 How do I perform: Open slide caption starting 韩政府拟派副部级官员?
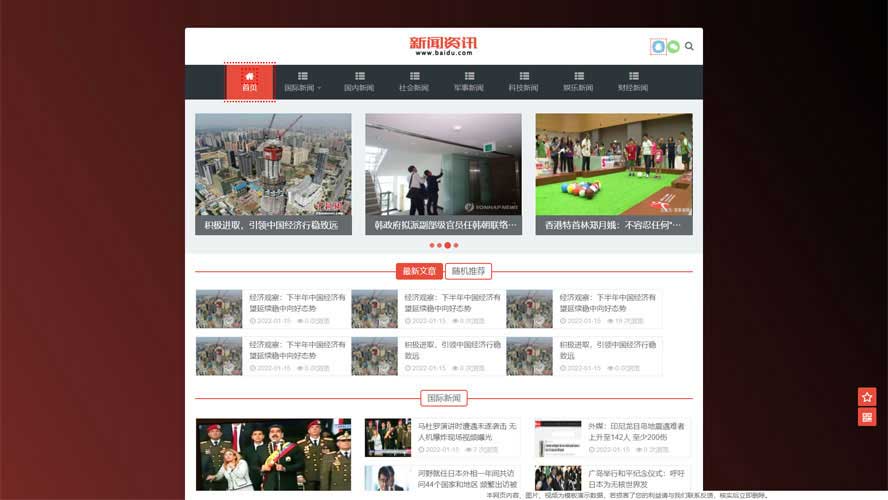click(x=445, y=225)
